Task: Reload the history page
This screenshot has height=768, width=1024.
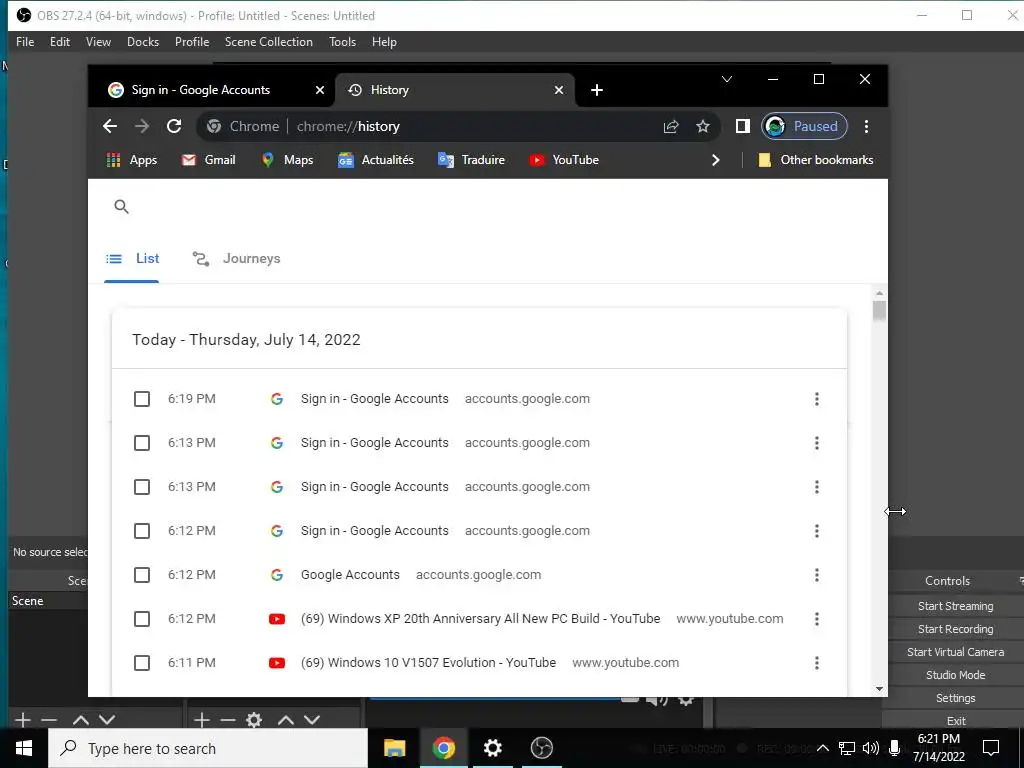Action: (174, 126)
